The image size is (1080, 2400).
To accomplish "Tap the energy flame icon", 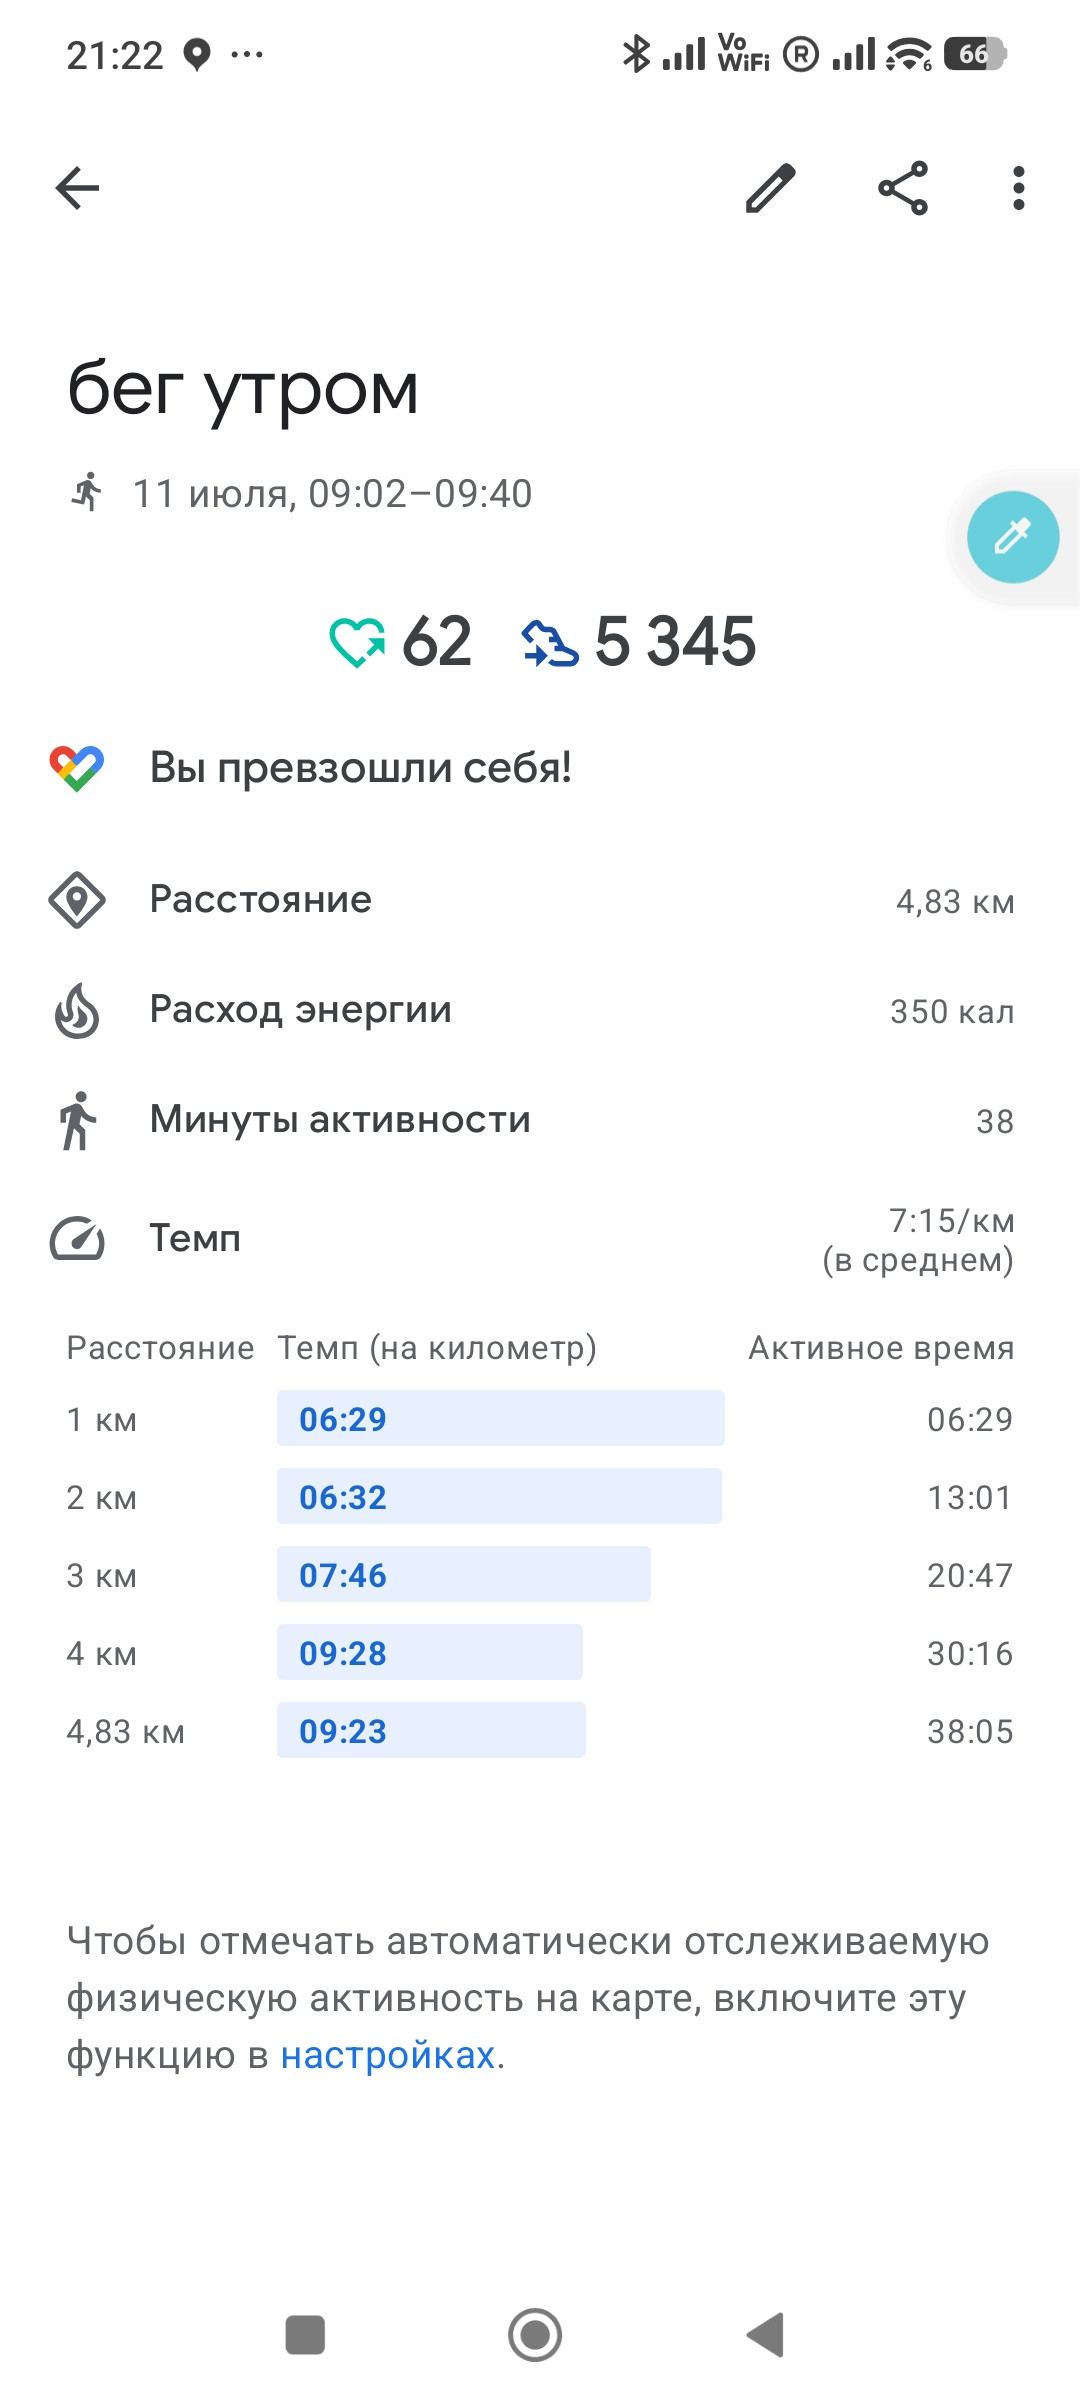I will click(x=77, y=1010).
